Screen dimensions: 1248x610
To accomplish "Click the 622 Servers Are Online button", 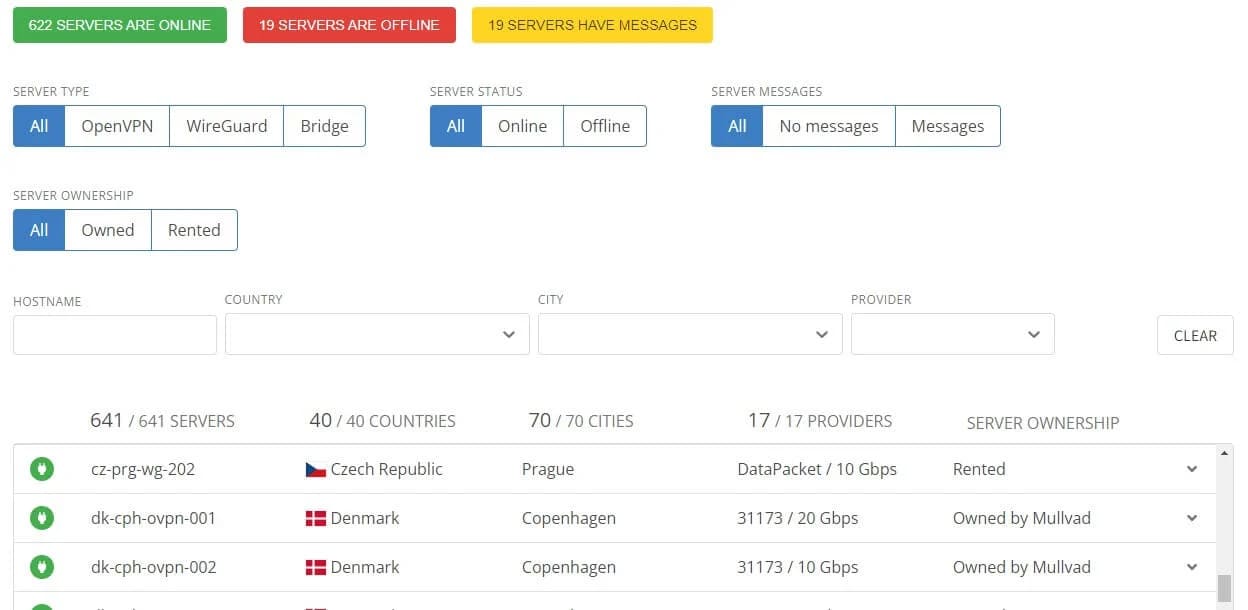I will [120, 25].
